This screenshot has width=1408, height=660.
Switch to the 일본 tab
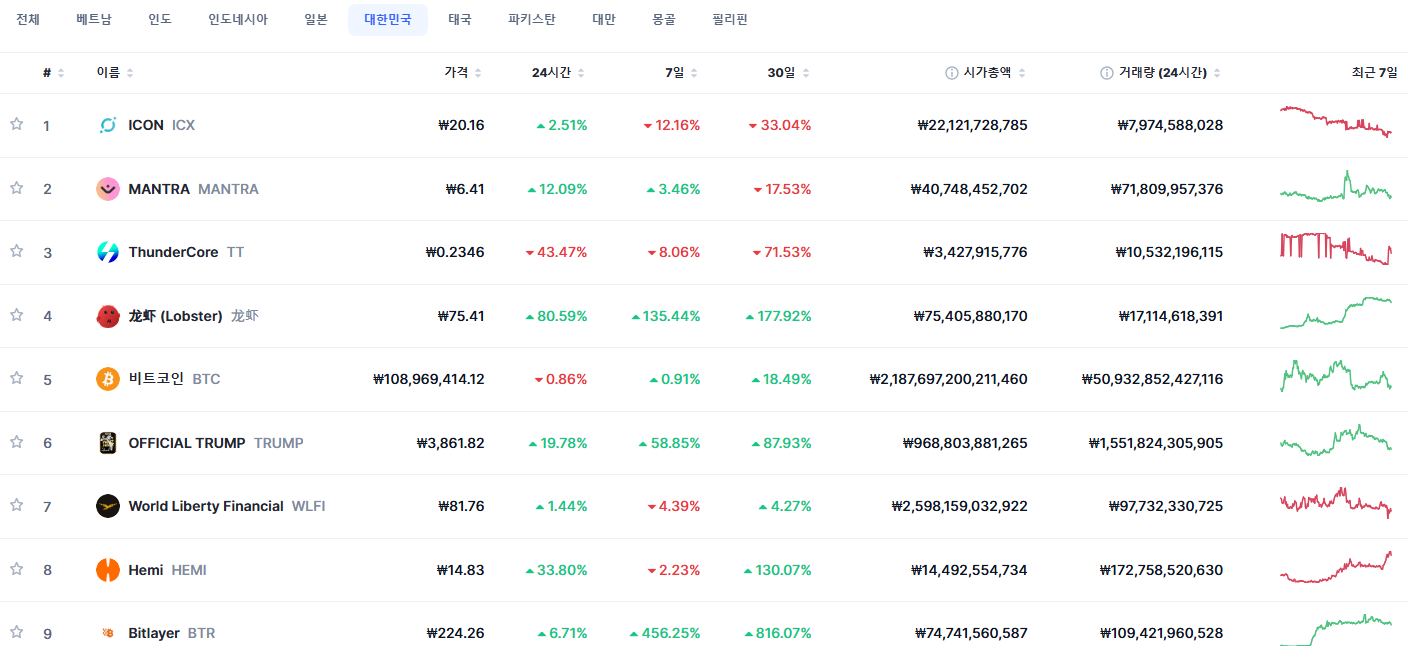[316, 20]
